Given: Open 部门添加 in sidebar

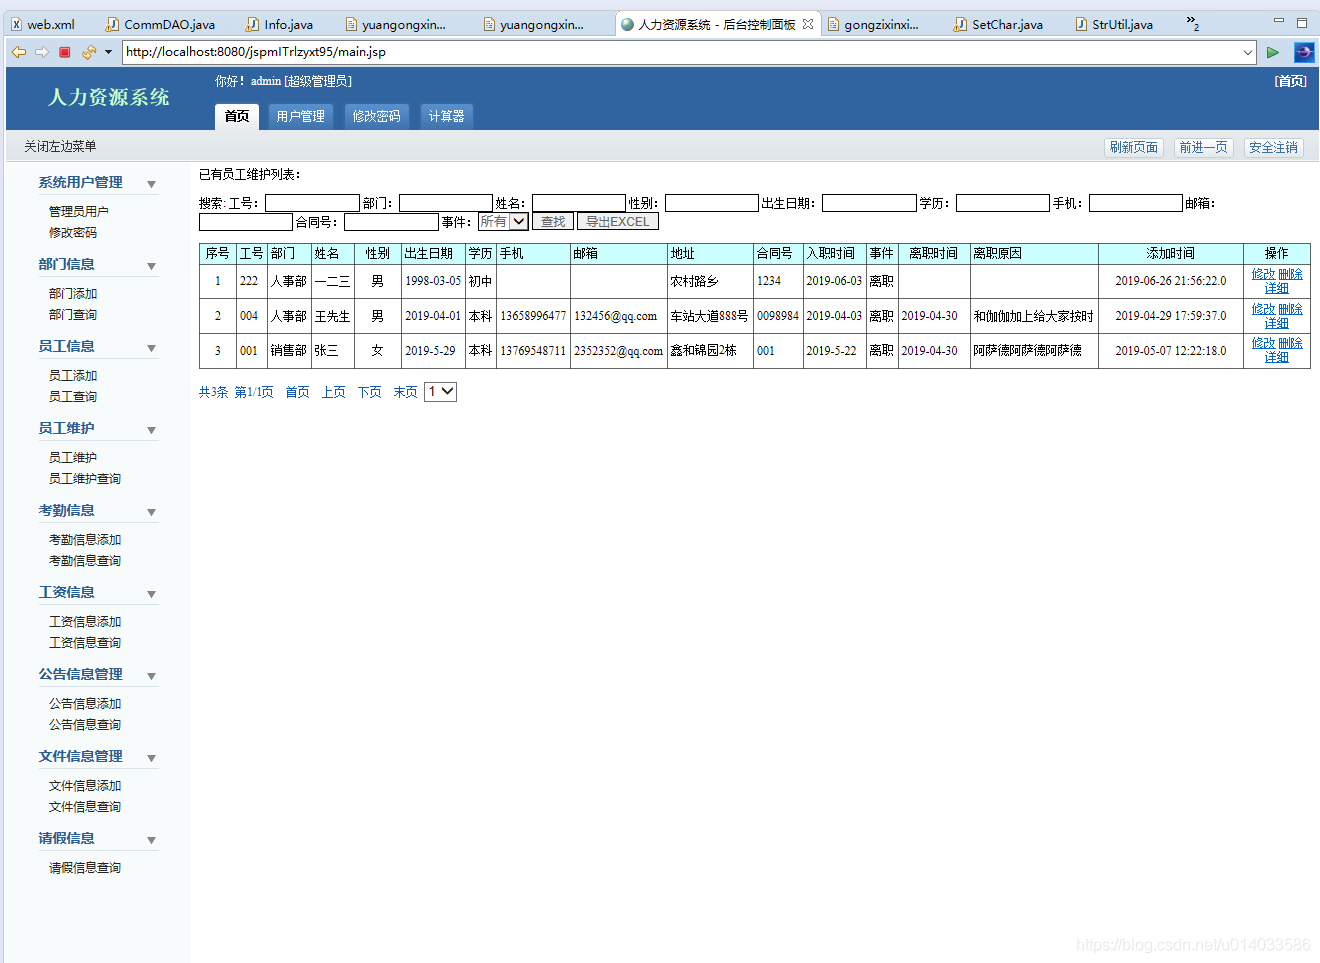Looking at the screenshot, I should 73,294.
